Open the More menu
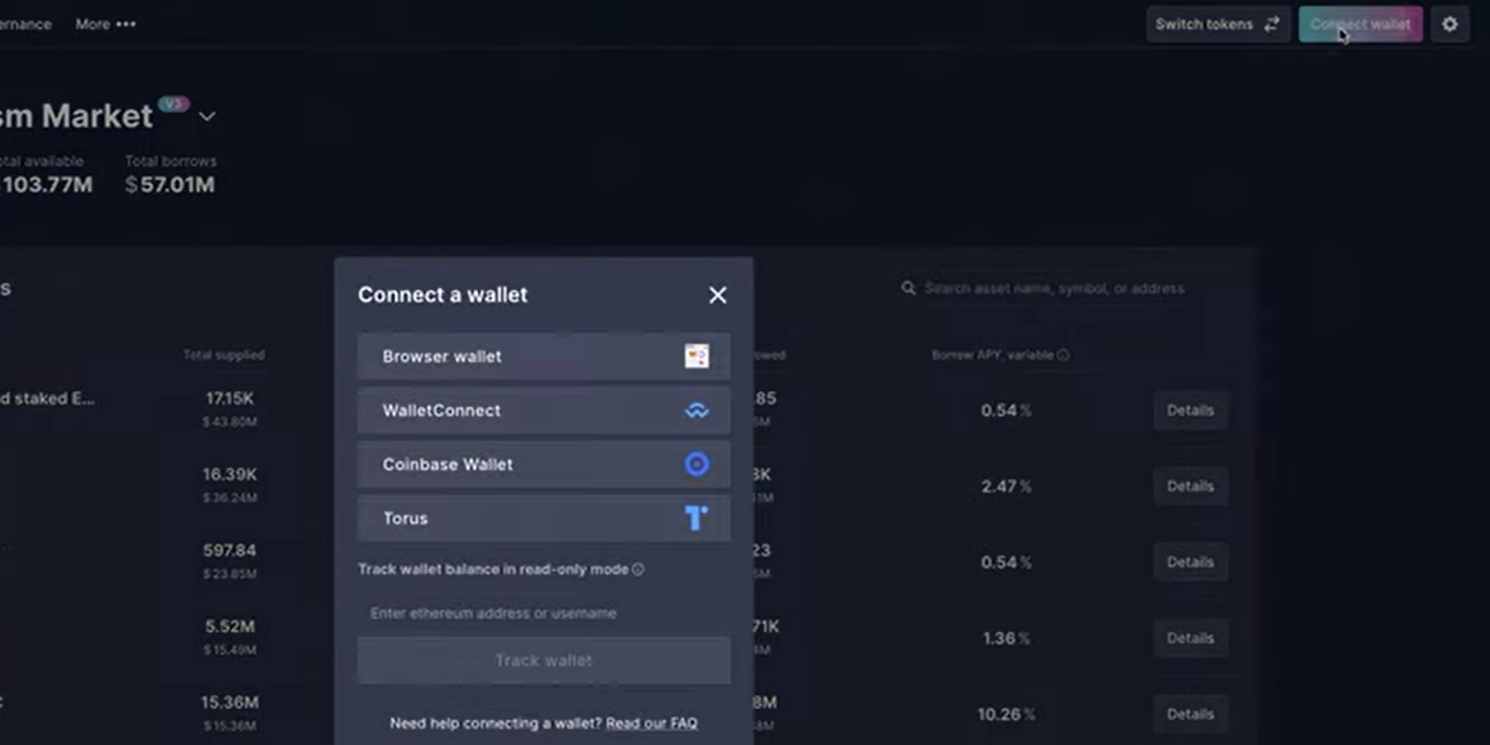The height and width of the screenshot is (745, 1490). pos(105,24)
